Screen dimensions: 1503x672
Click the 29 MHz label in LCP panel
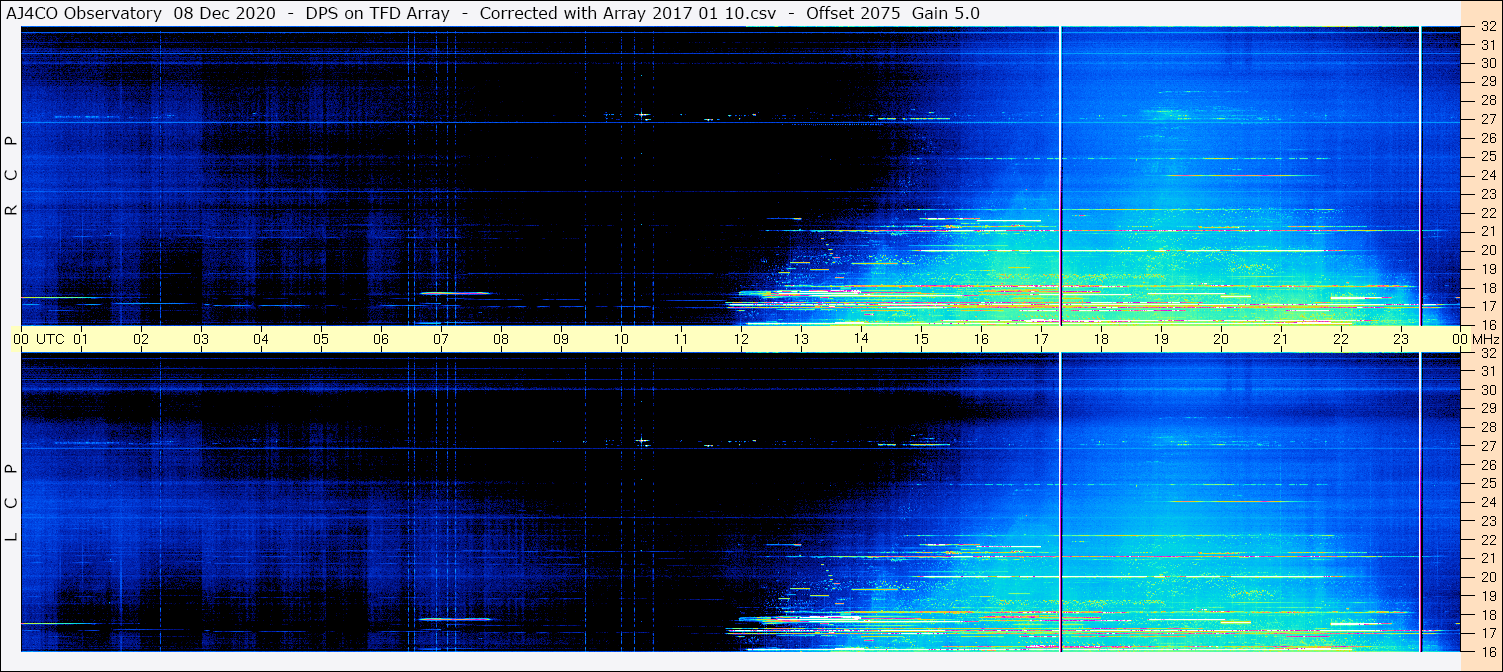tap(1487, 409)
